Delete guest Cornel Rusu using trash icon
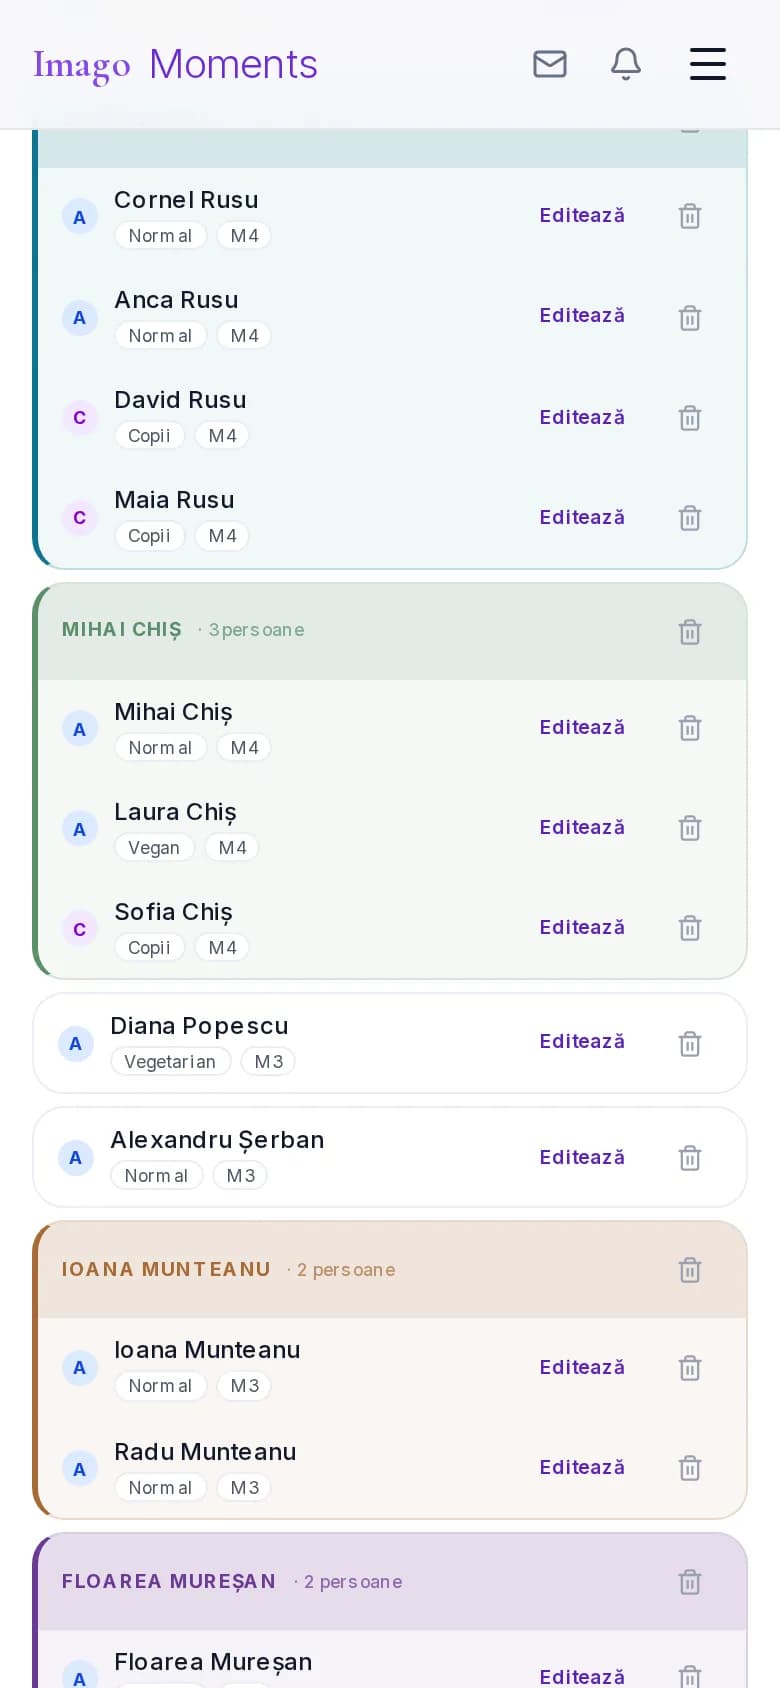 coord(690,216)
